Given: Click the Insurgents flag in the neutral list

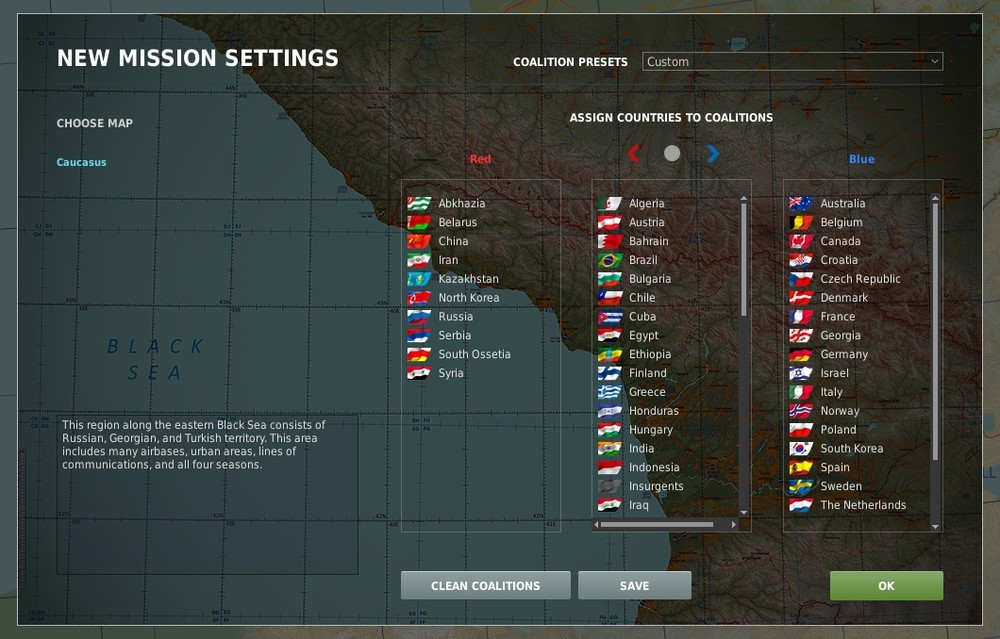Looking at the screenshot, I should pos(611,485).
